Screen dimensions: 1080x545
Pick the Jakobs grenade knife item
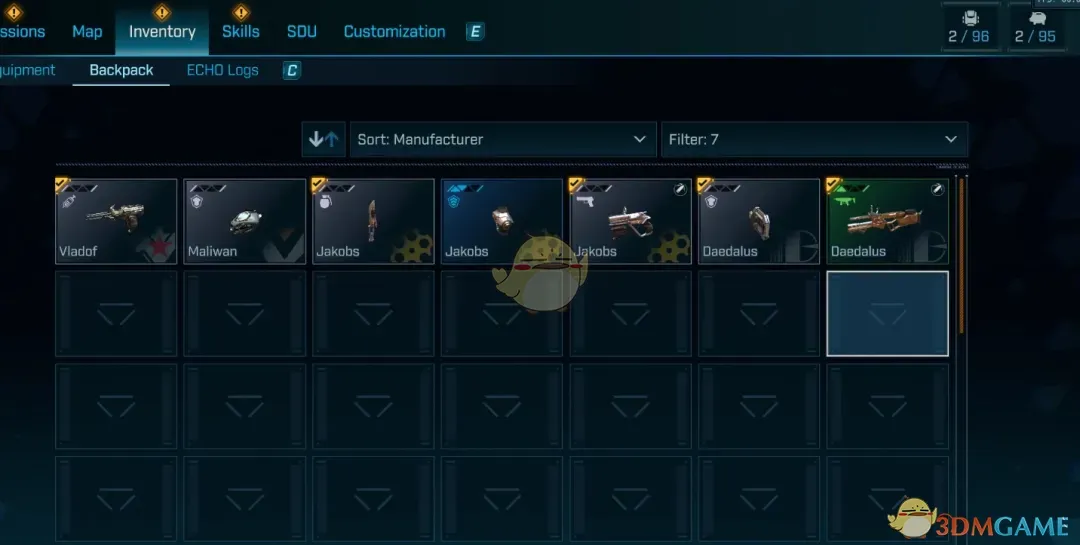pyautogui.click(x=373, y=221)
